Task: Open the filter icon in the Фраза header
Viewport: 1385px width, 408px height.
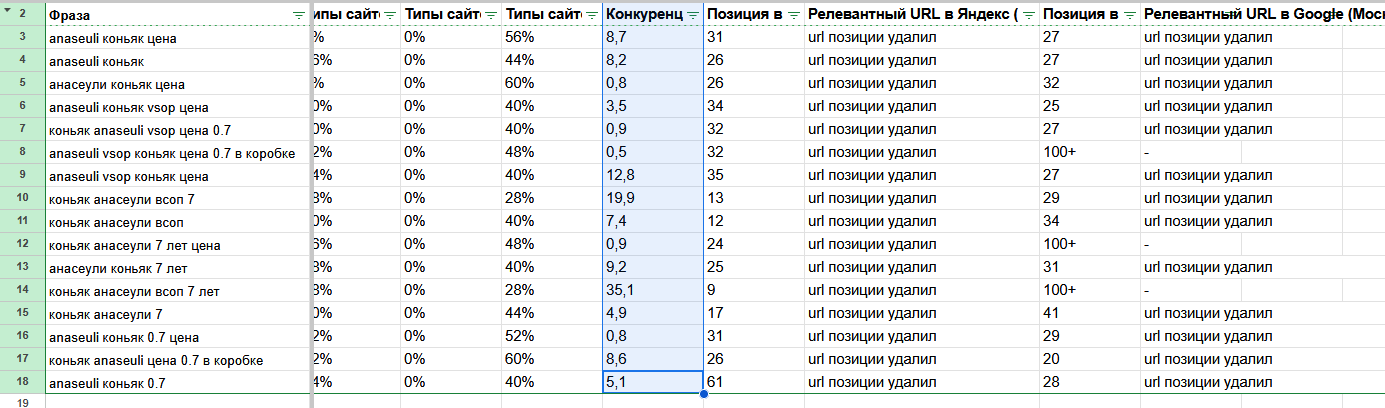Action: [299, 15]
